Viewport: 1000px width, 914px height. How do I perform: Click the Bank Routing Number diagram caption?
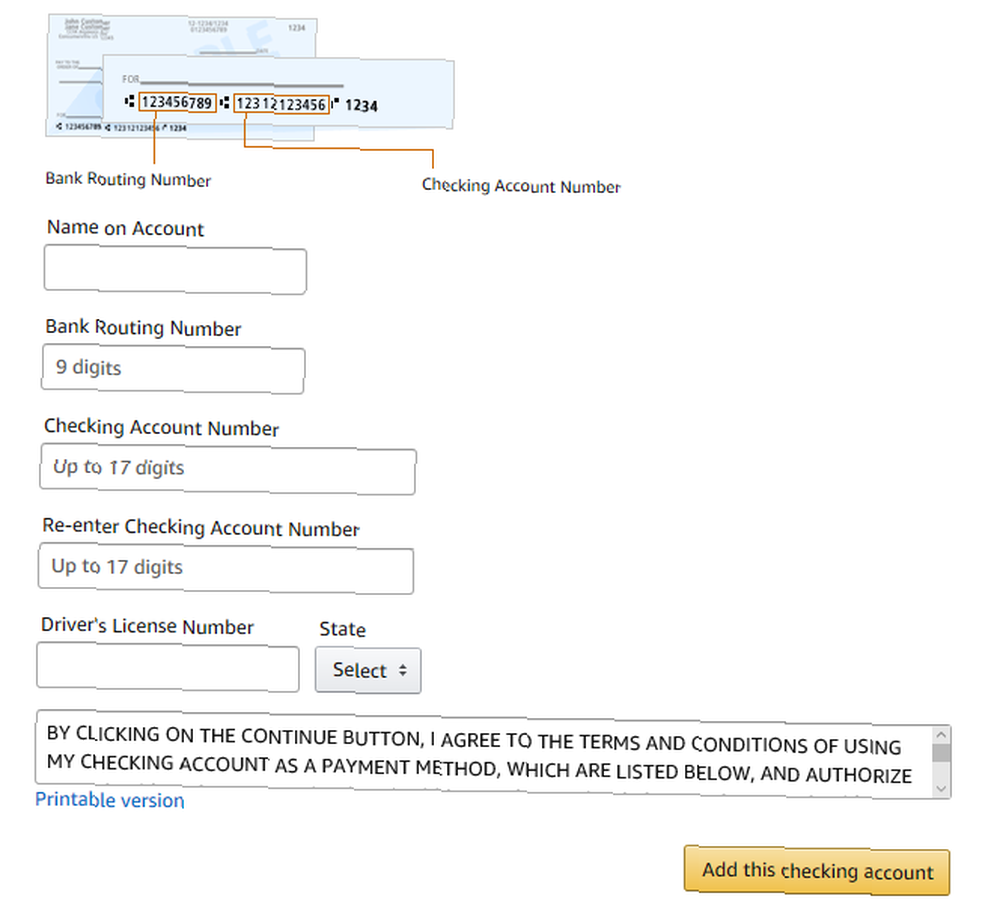click(128, 179)
